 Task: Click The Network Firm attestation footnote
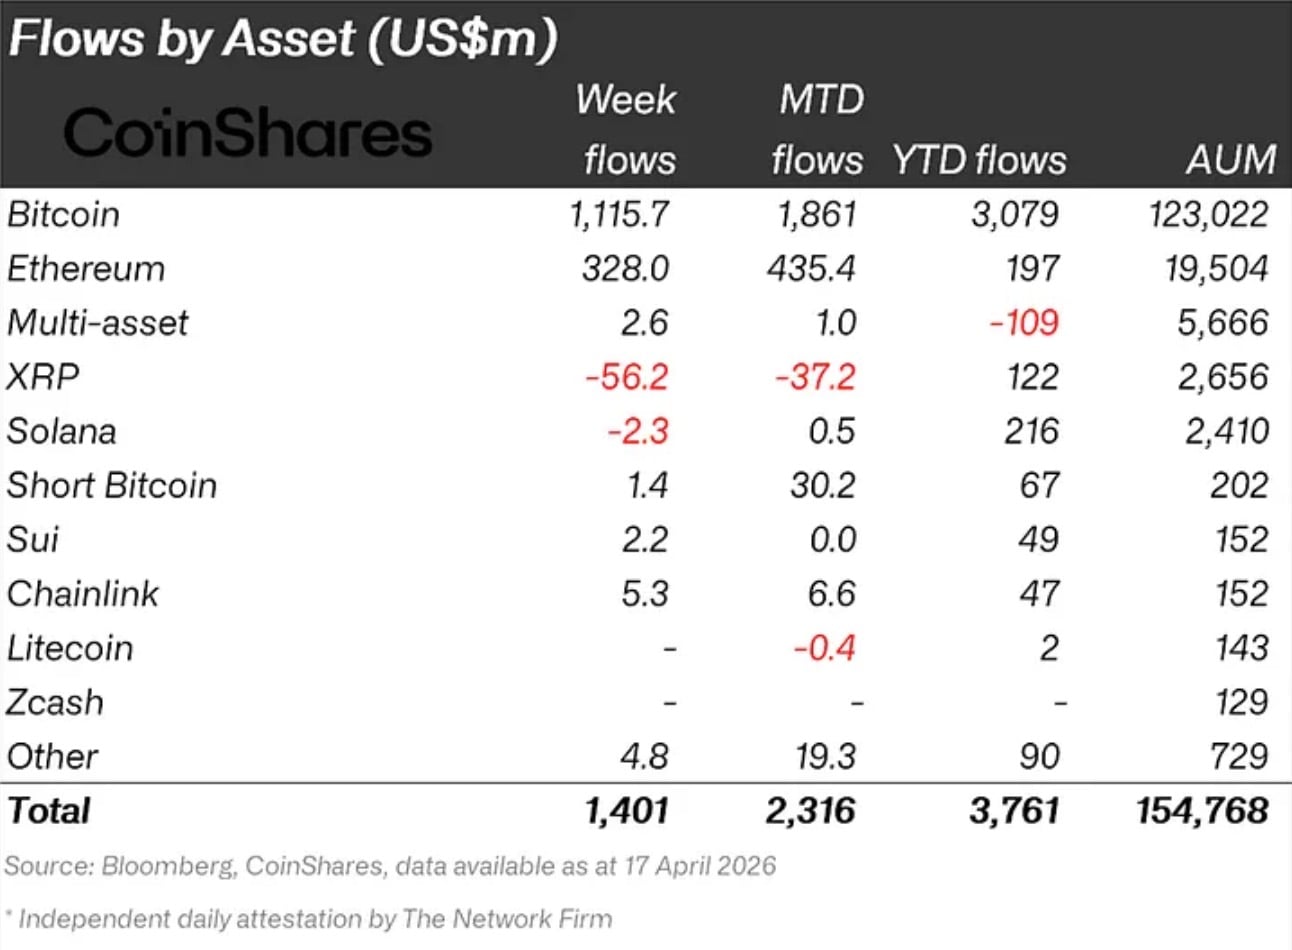point(310,918)
